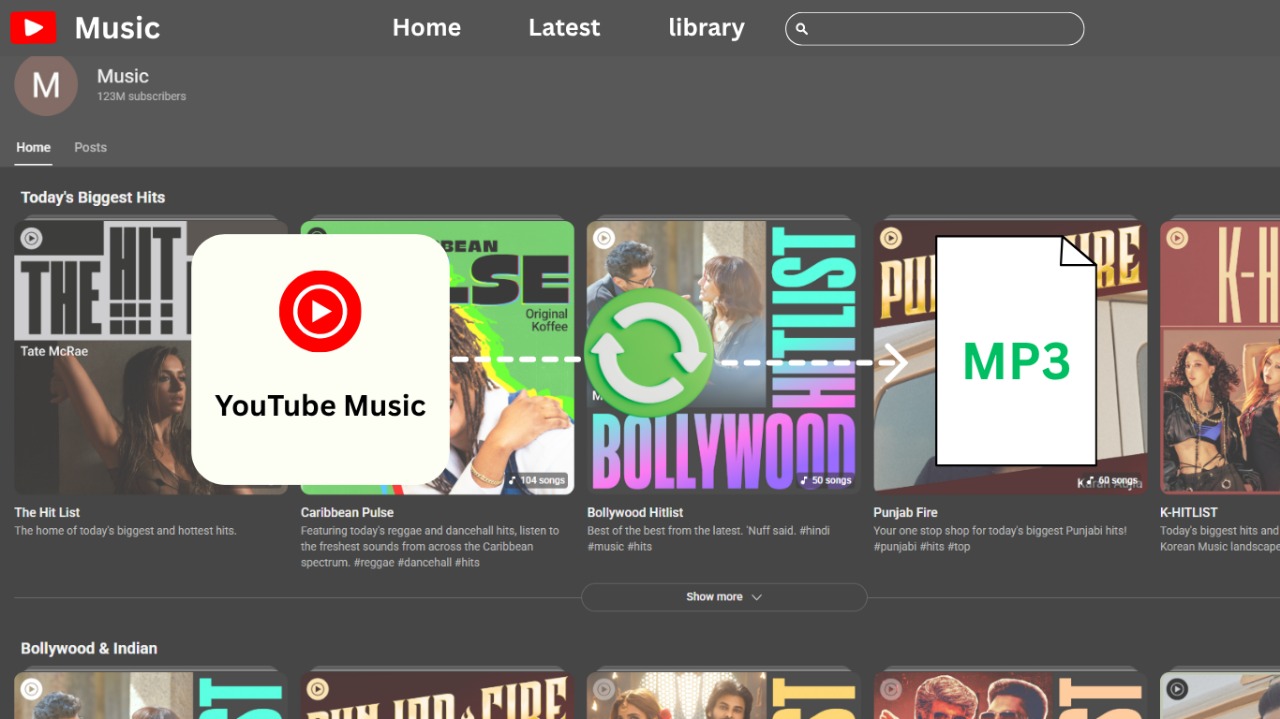Open Punjab Fire playlist title
The height and width of the screenshot is (719, 1280).
pos(905,512)
